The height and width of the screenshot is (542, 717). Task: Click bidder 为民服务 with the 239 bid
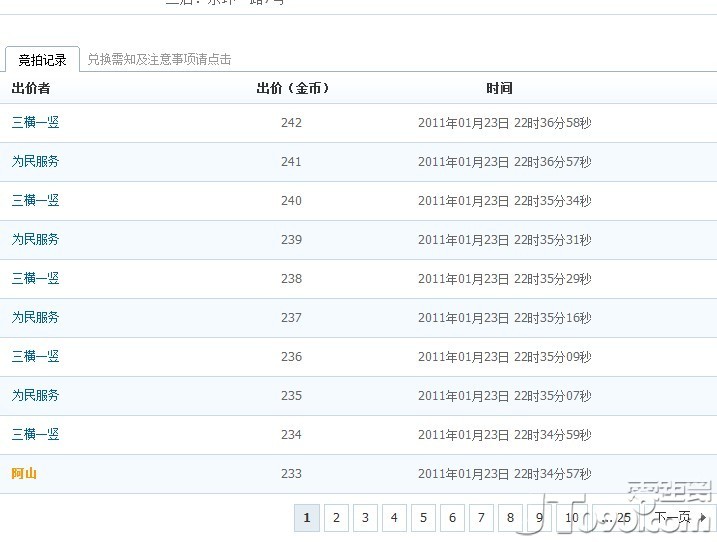coord(35,240)
